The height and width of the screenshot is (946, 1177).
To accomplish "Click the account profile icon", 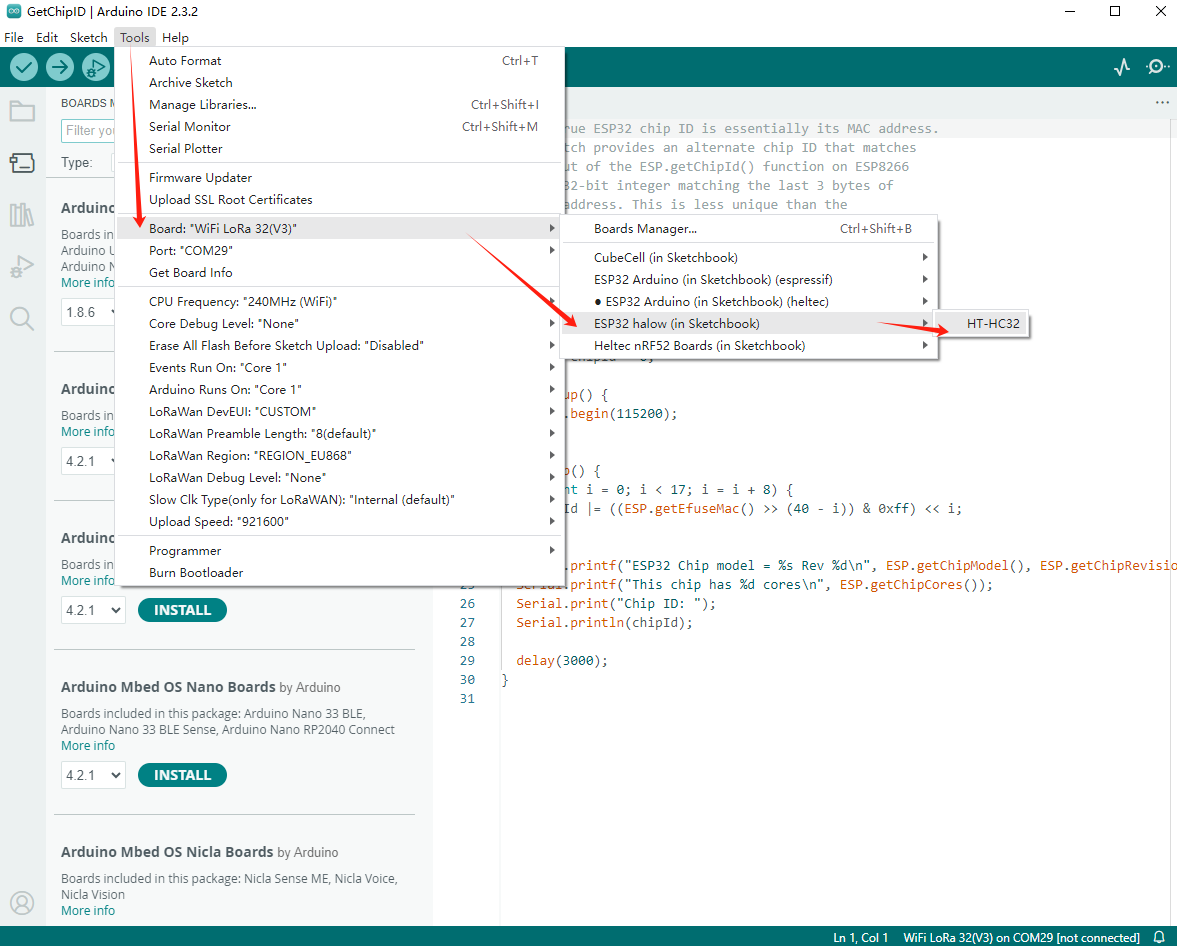I will (22, 903).
